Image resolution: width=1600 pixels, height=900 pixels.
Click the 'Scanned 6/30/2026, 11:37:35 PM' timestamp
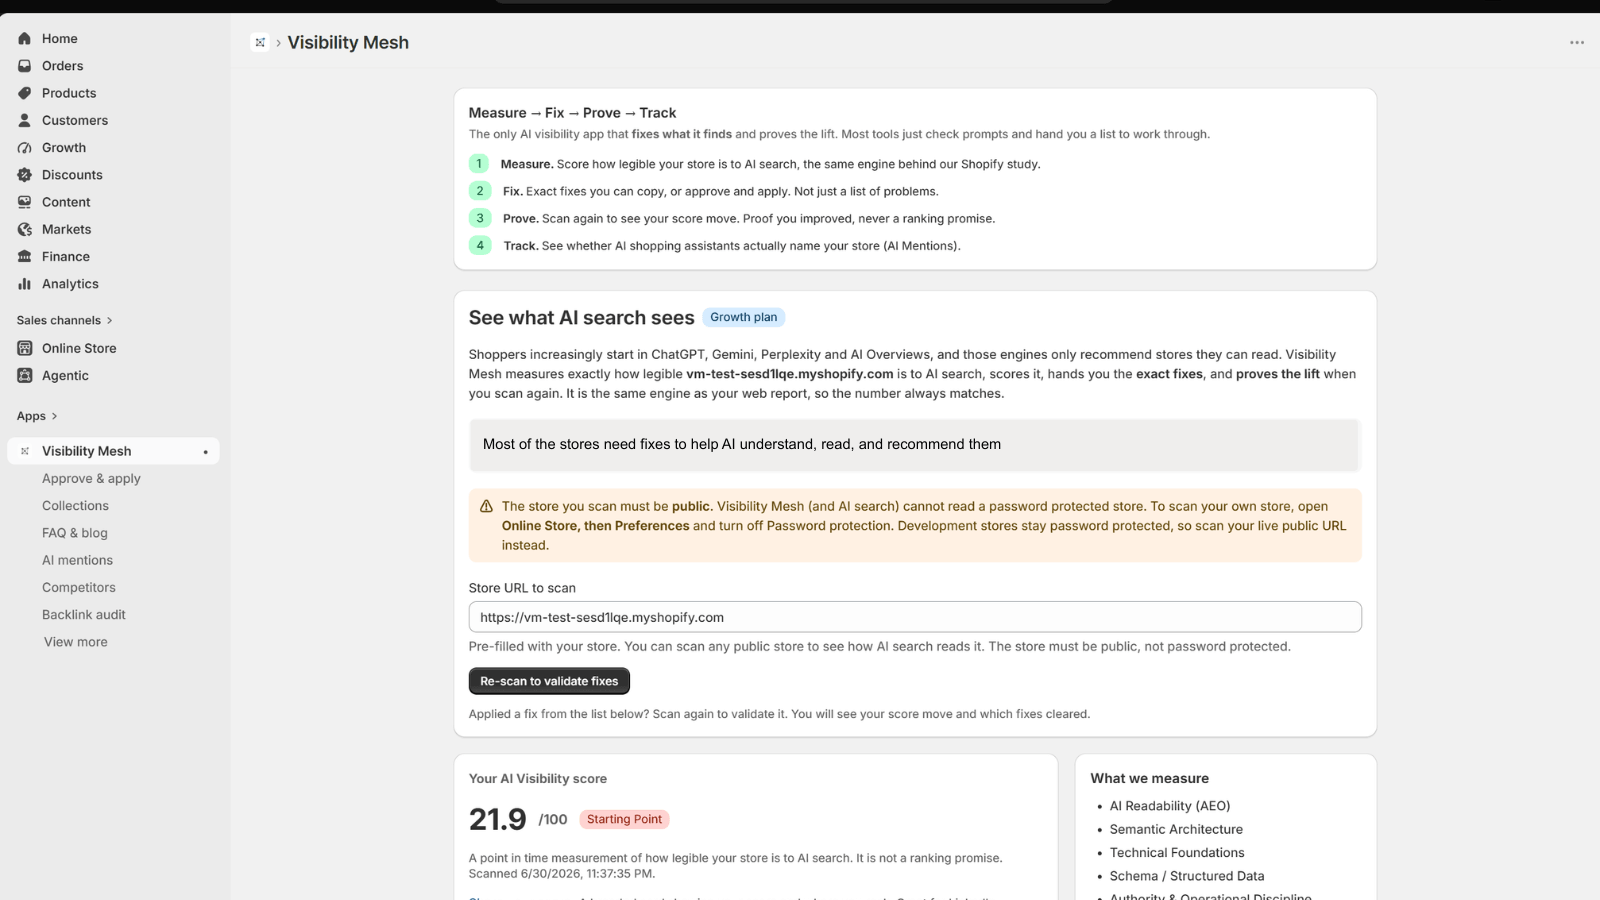560,874
